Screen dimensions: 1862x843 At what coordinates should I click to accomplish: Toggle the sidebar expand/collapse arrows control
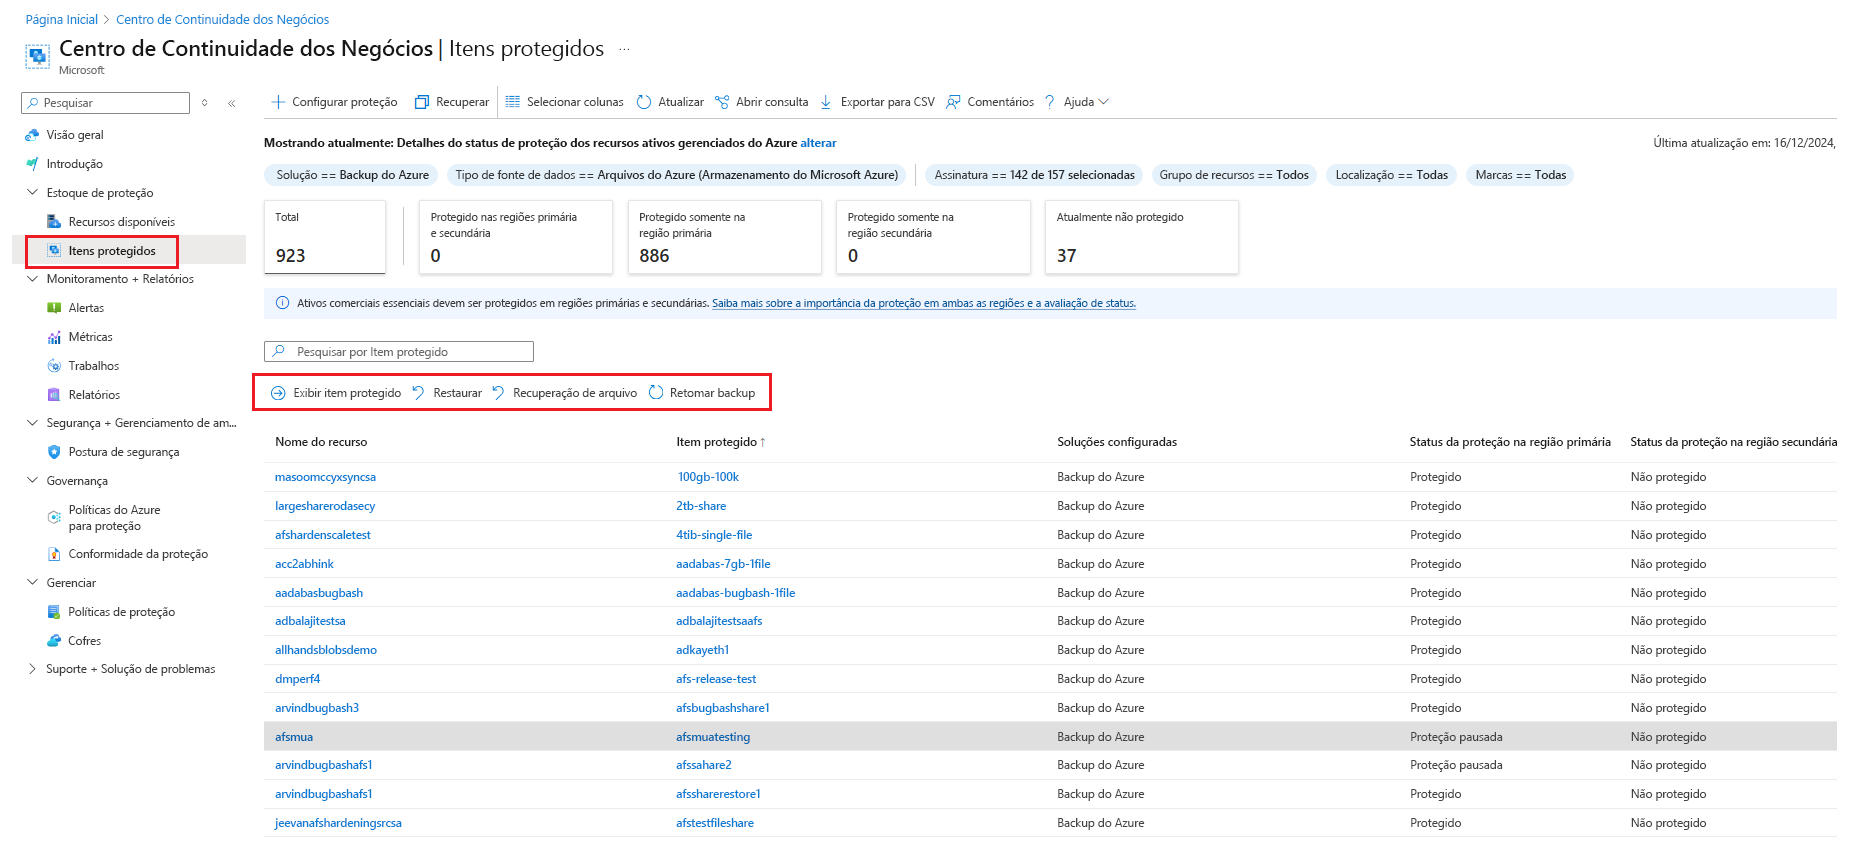click(205, 103)
